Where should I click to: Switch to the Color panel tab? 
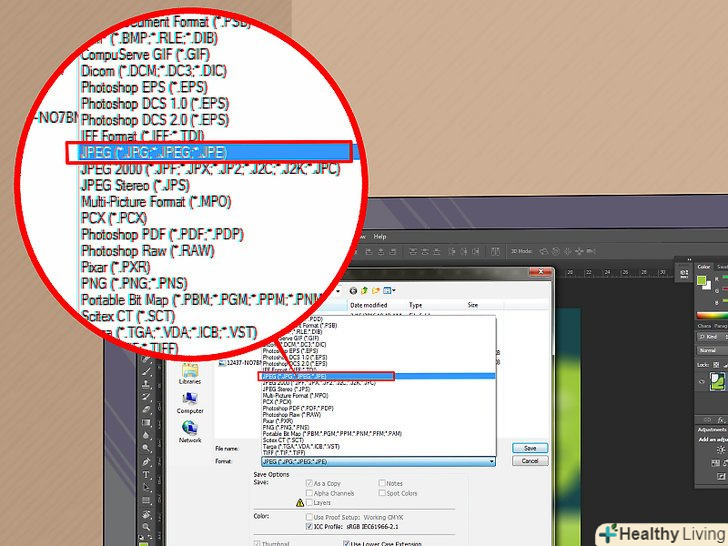703,266
